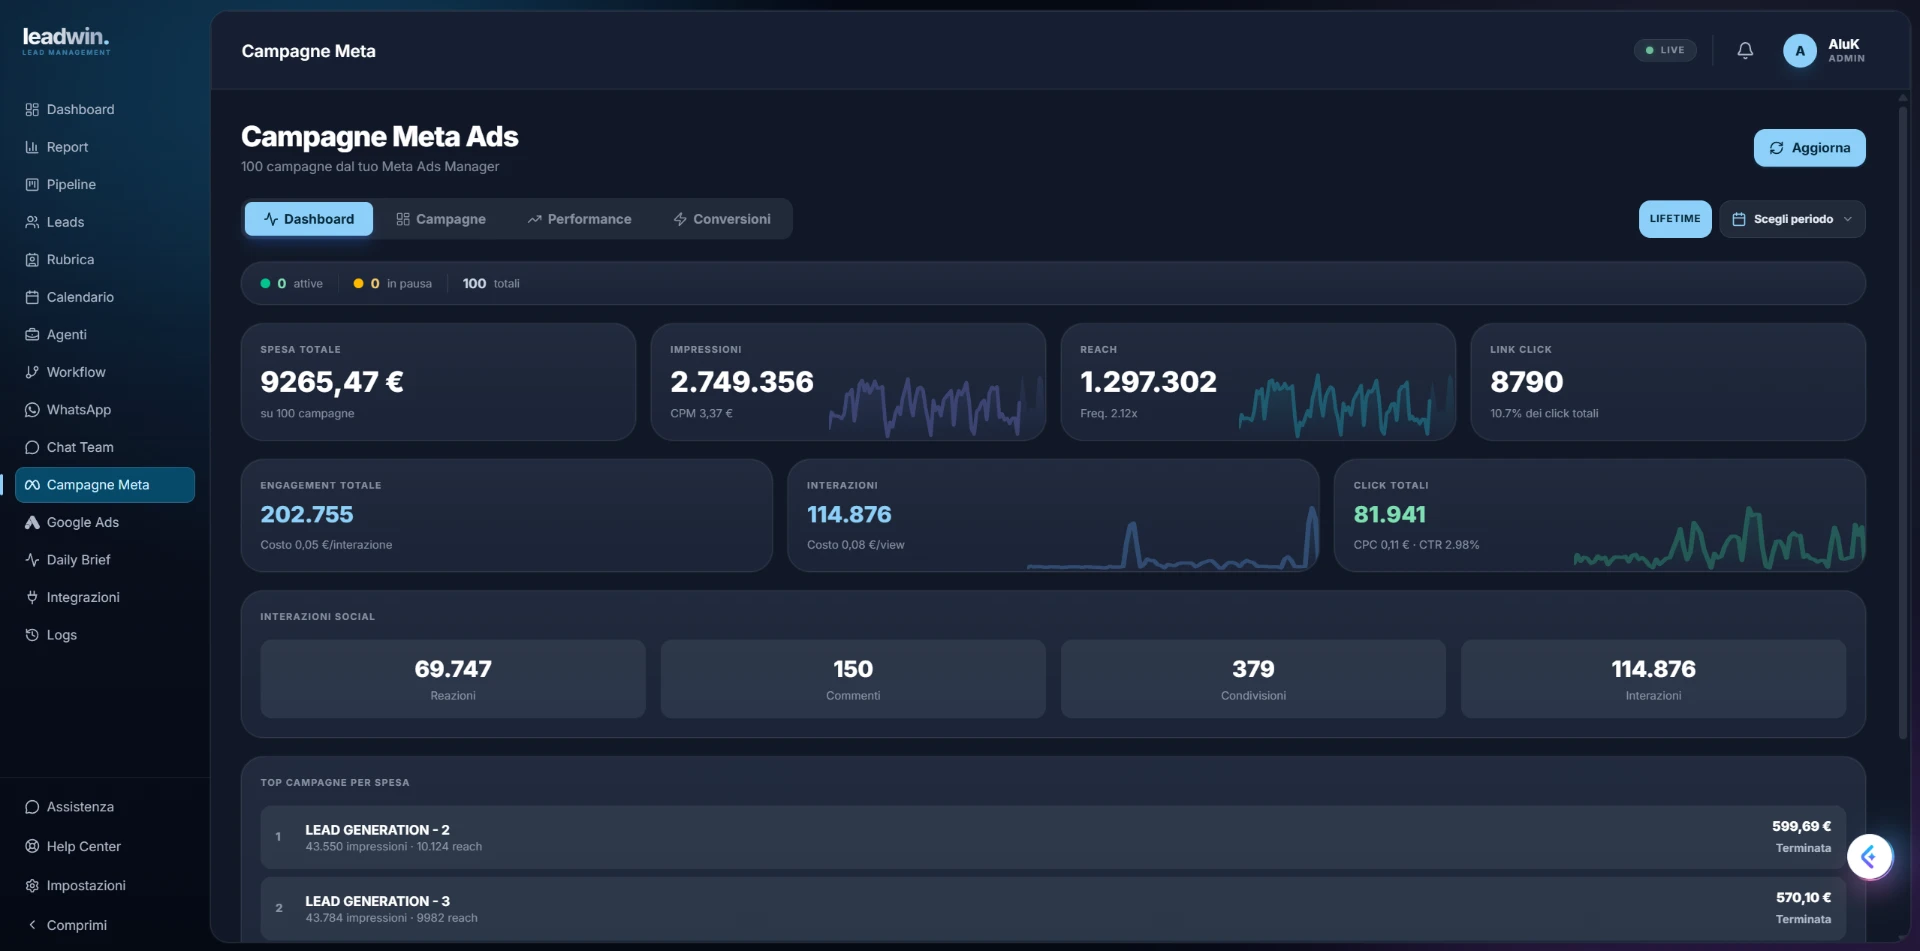This screenshot has height=951, width=1920.
Task: Open Leads in the sidebar
Action: coord(104,222)
